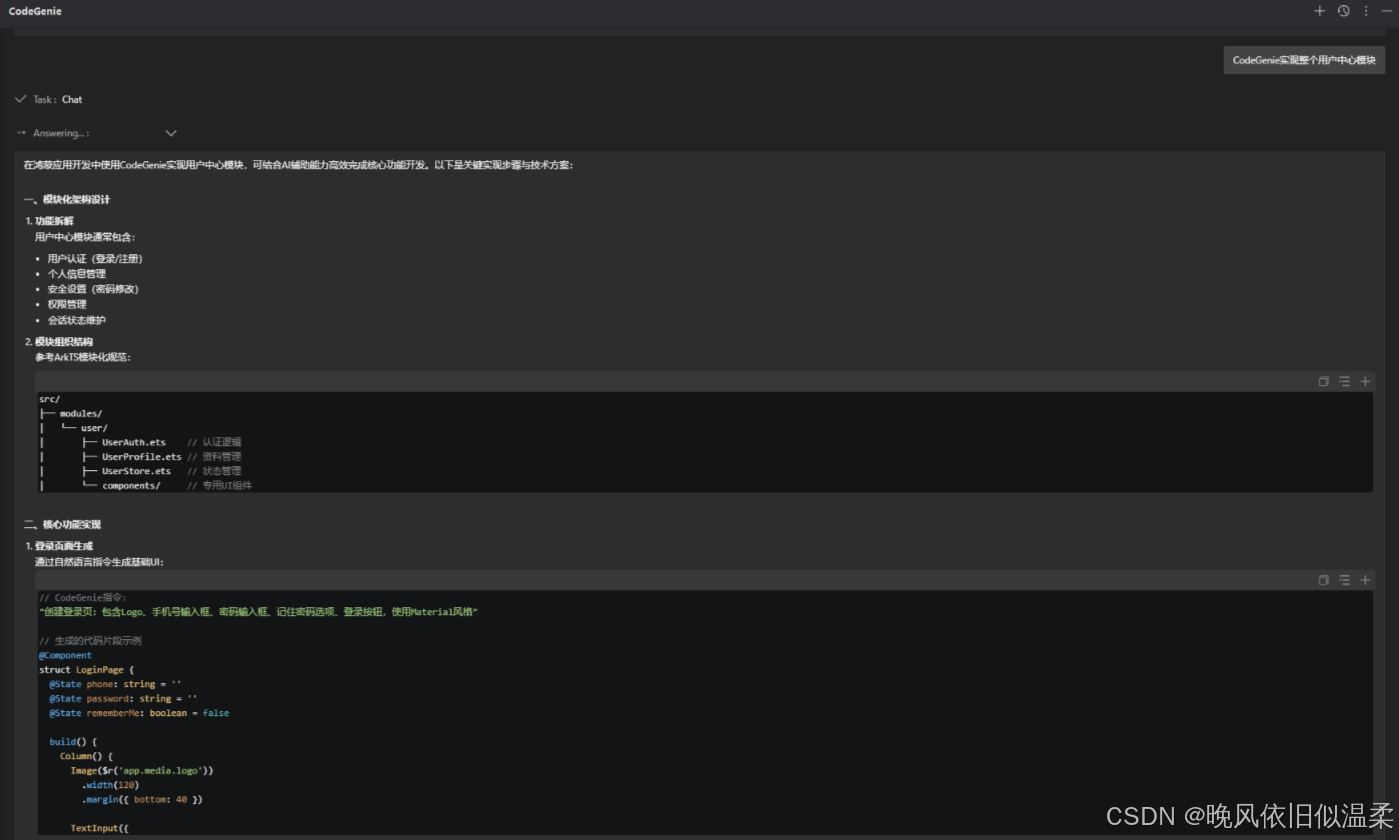1399x840 pixels.
Task: Click the struct LoginPage line
Action: click(86, 669)
